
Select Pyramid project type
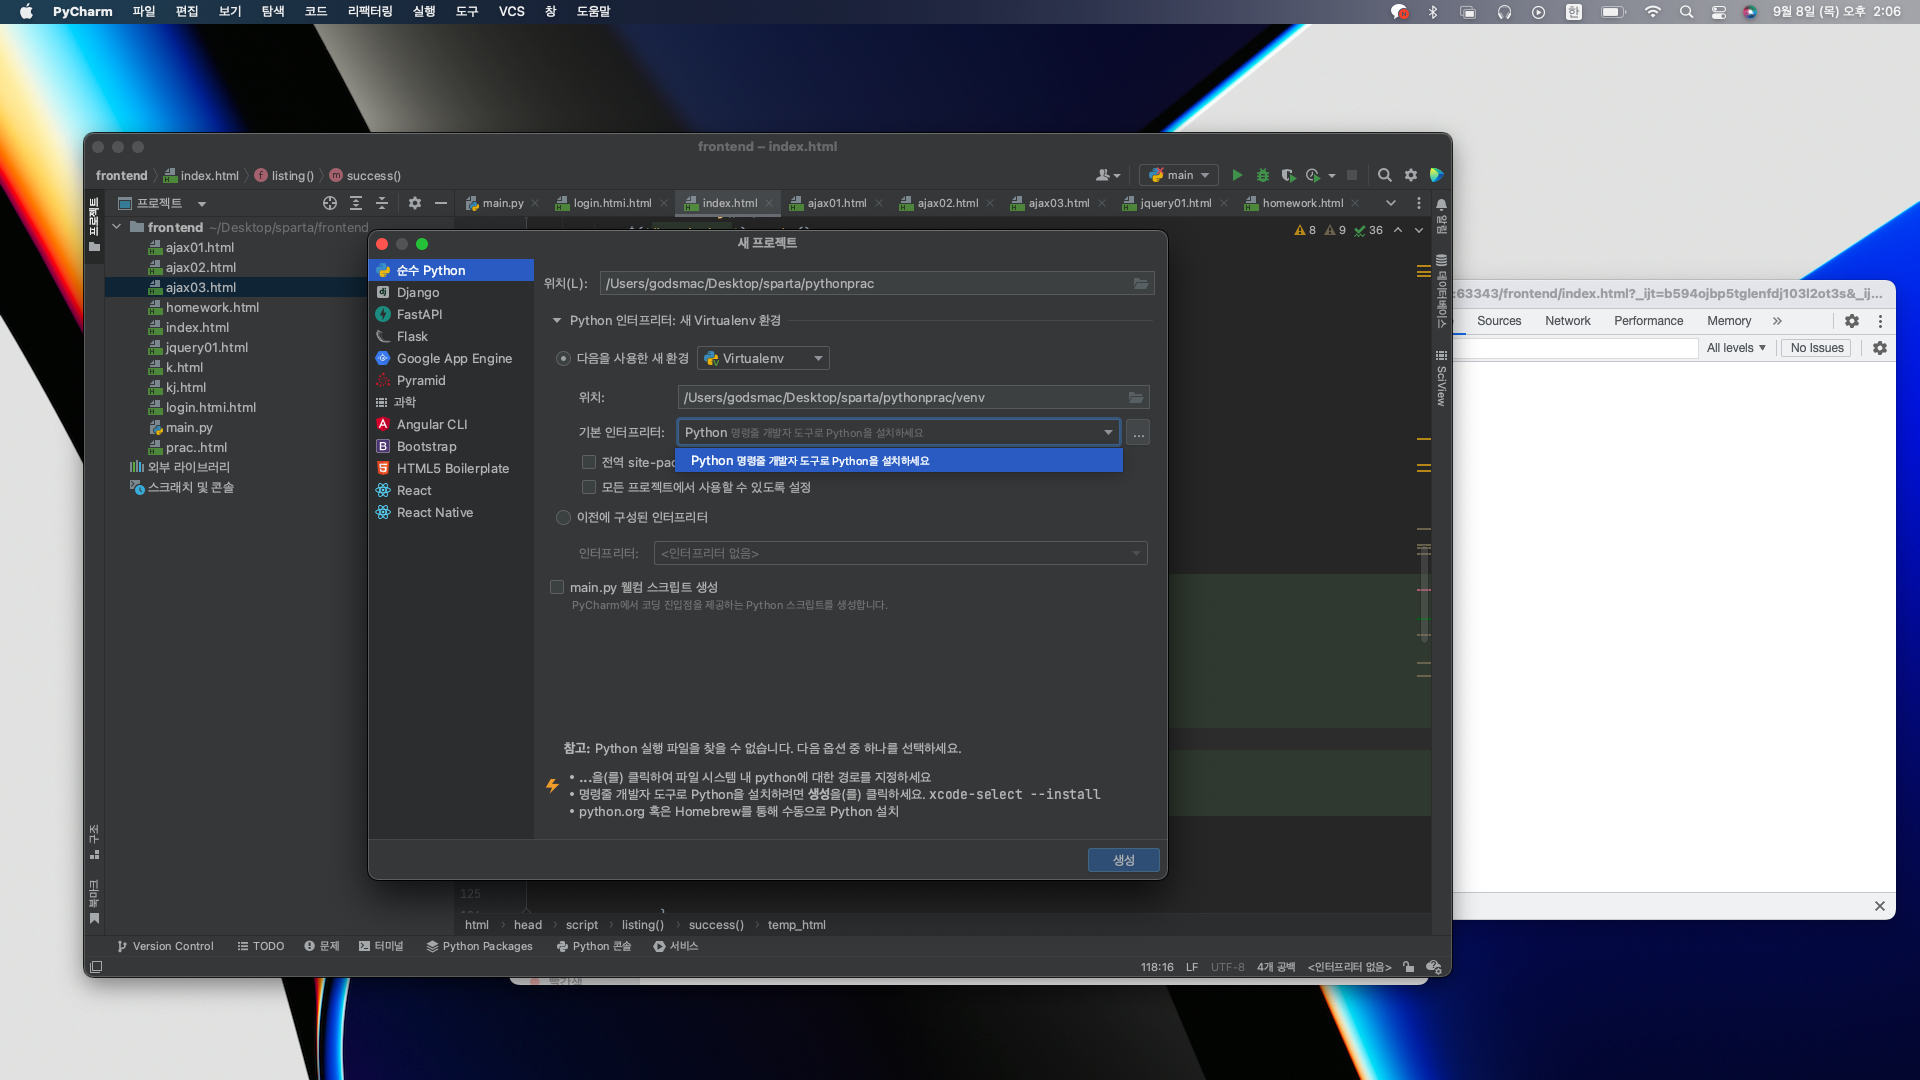tap(451, 381)
